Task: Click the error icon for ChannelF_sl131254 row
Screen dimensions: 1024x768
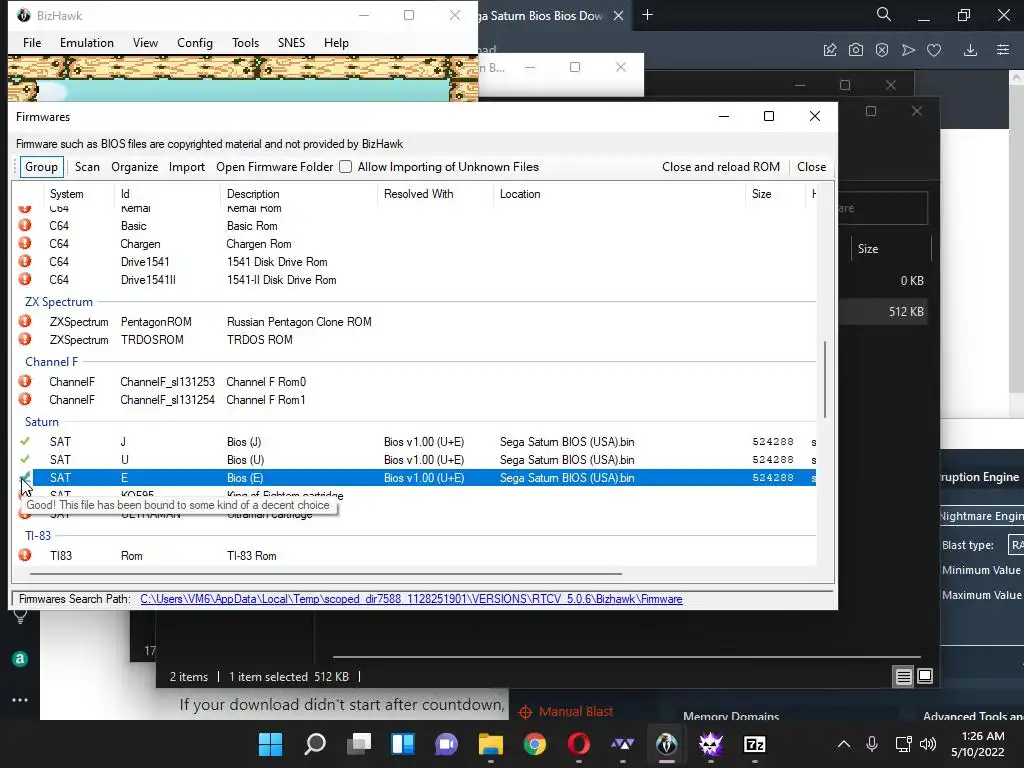Action: pyautogui.click(x=25, y=399)
